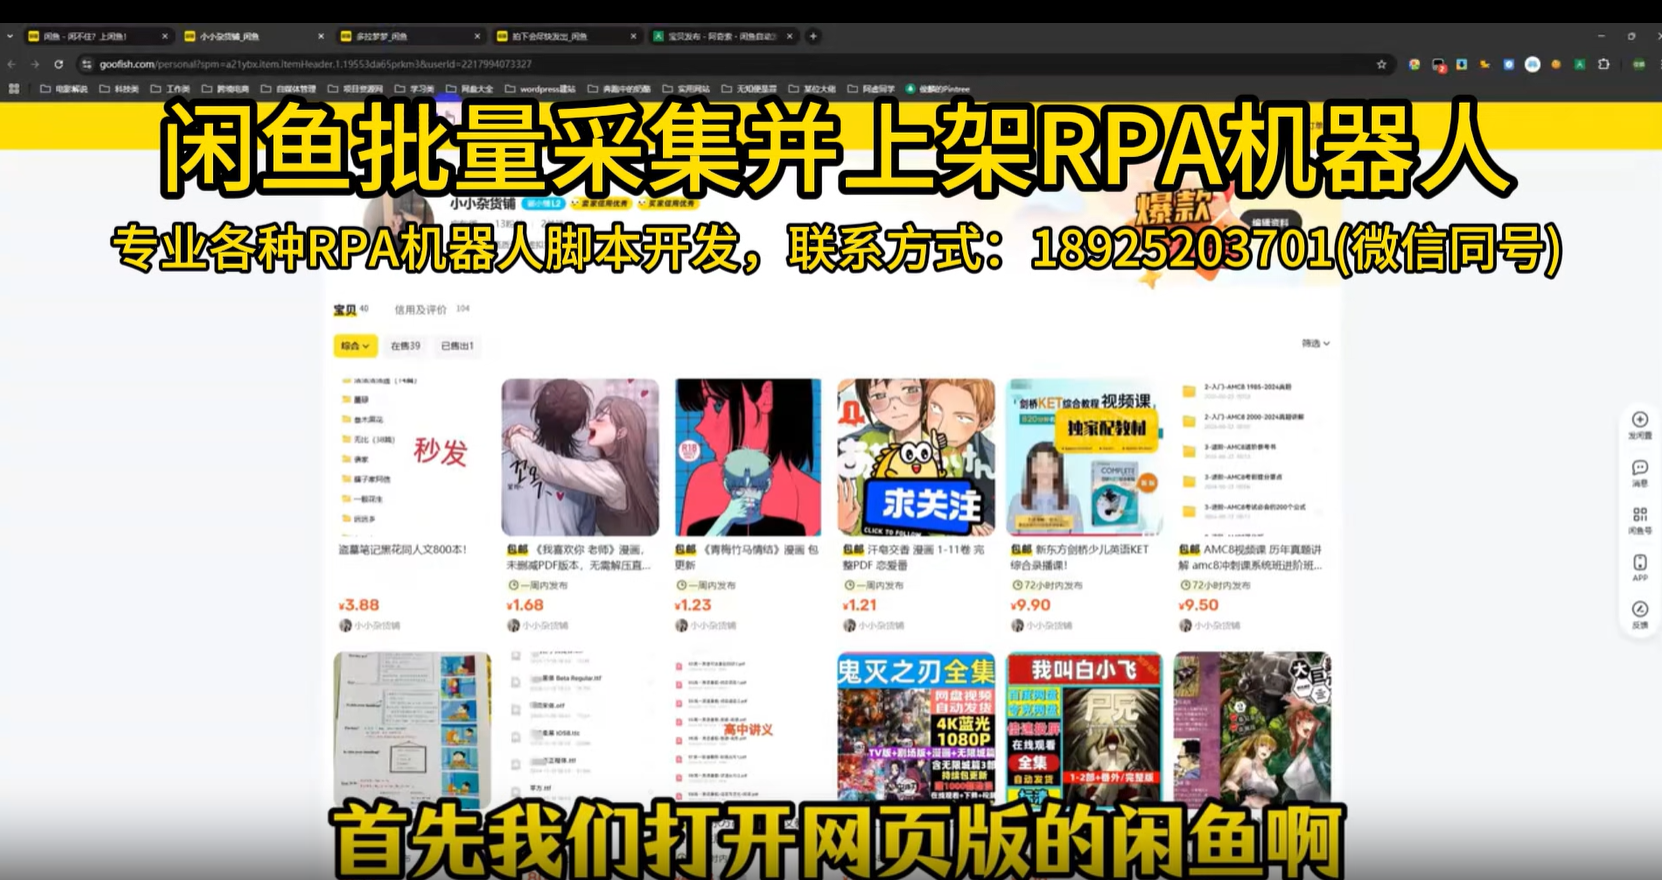Click the ¥1.23 price
The height and width of the screenshot is (880, 1662).
pos(694,605)
